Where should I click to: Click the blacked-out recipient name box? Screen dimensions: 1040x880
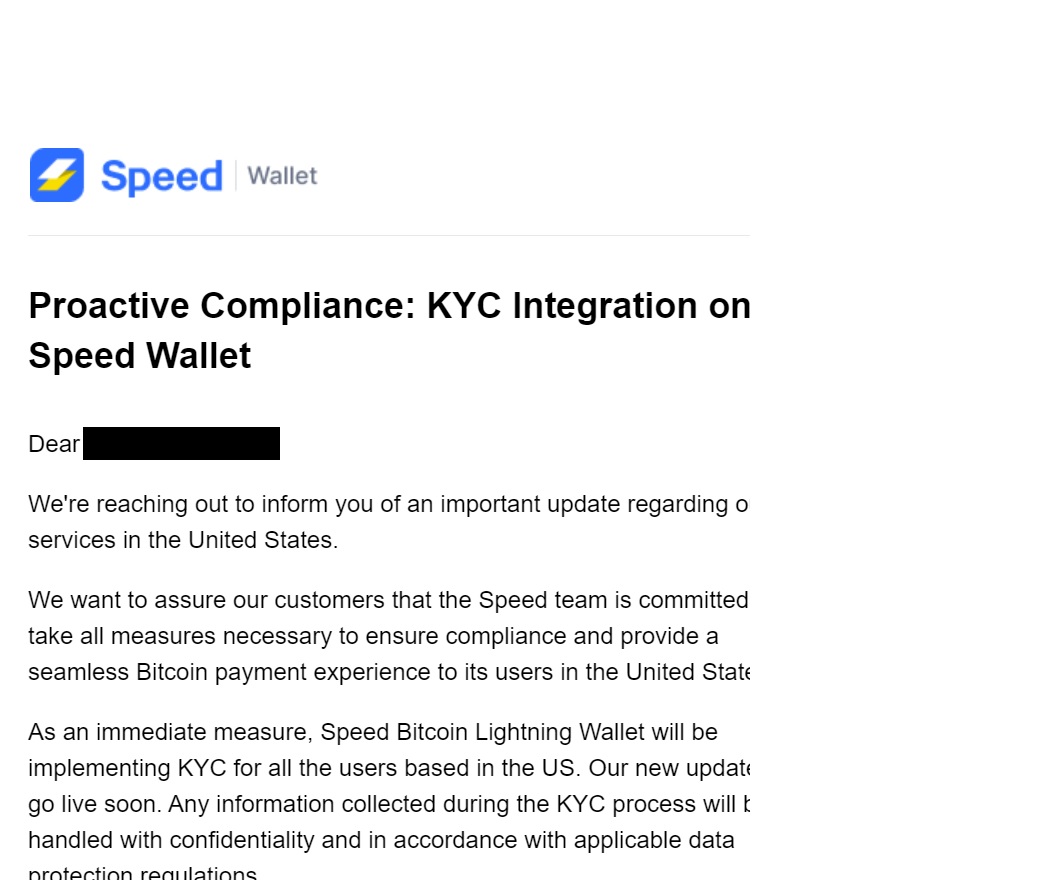point(181,444)
